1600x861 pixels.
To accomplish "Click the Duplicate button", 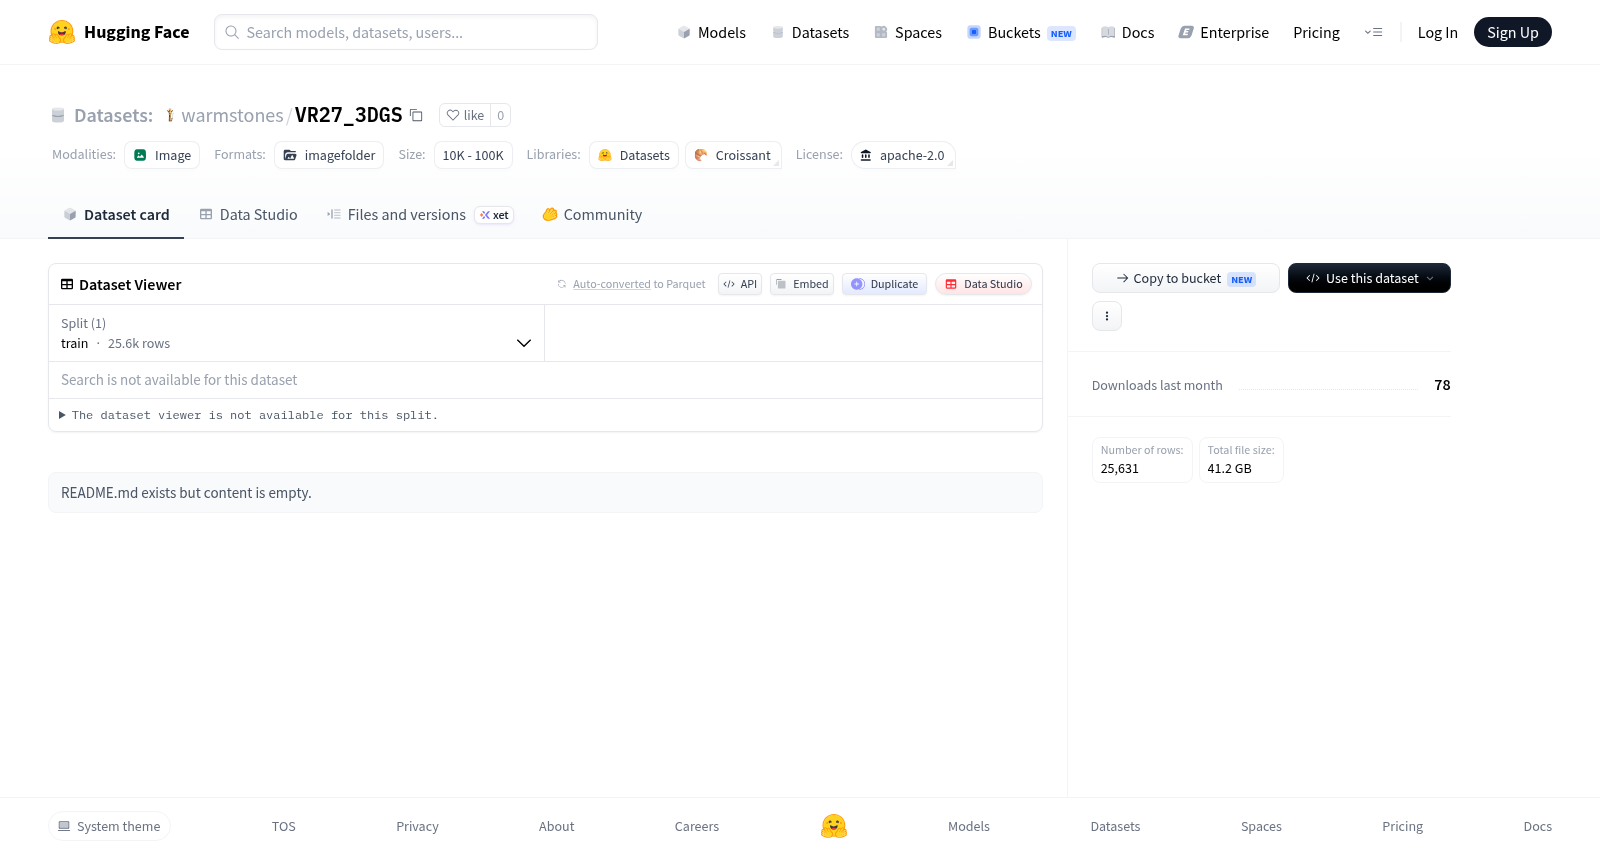I will point(884,284).
